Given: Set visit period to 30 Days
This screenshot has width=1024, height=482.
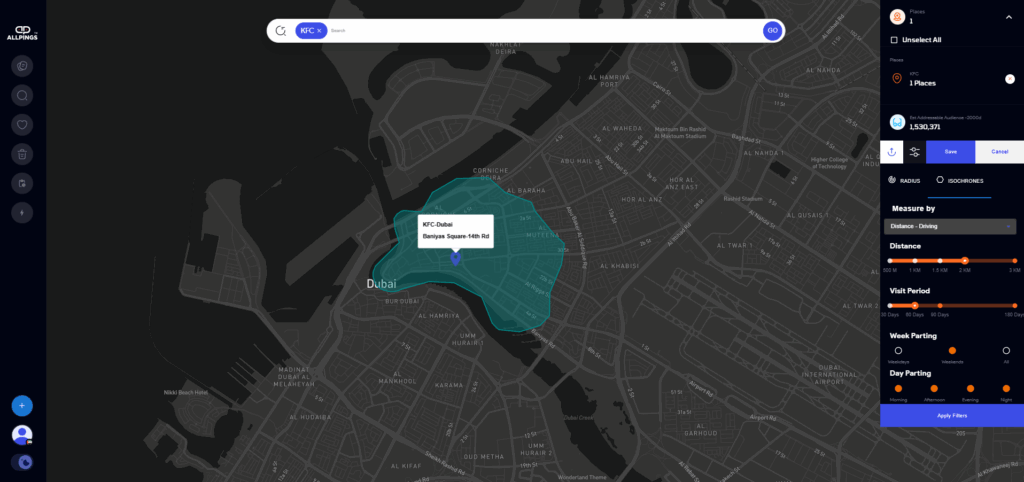Looking at the screenshot, I should (889, 305).
